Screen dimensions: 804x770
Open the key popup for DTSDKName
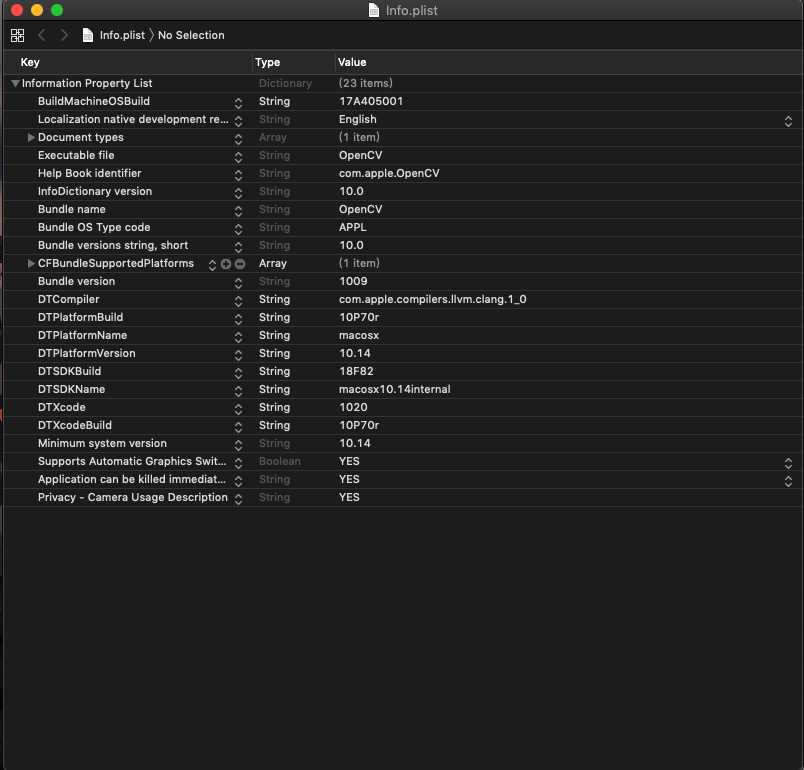[238, 391]
